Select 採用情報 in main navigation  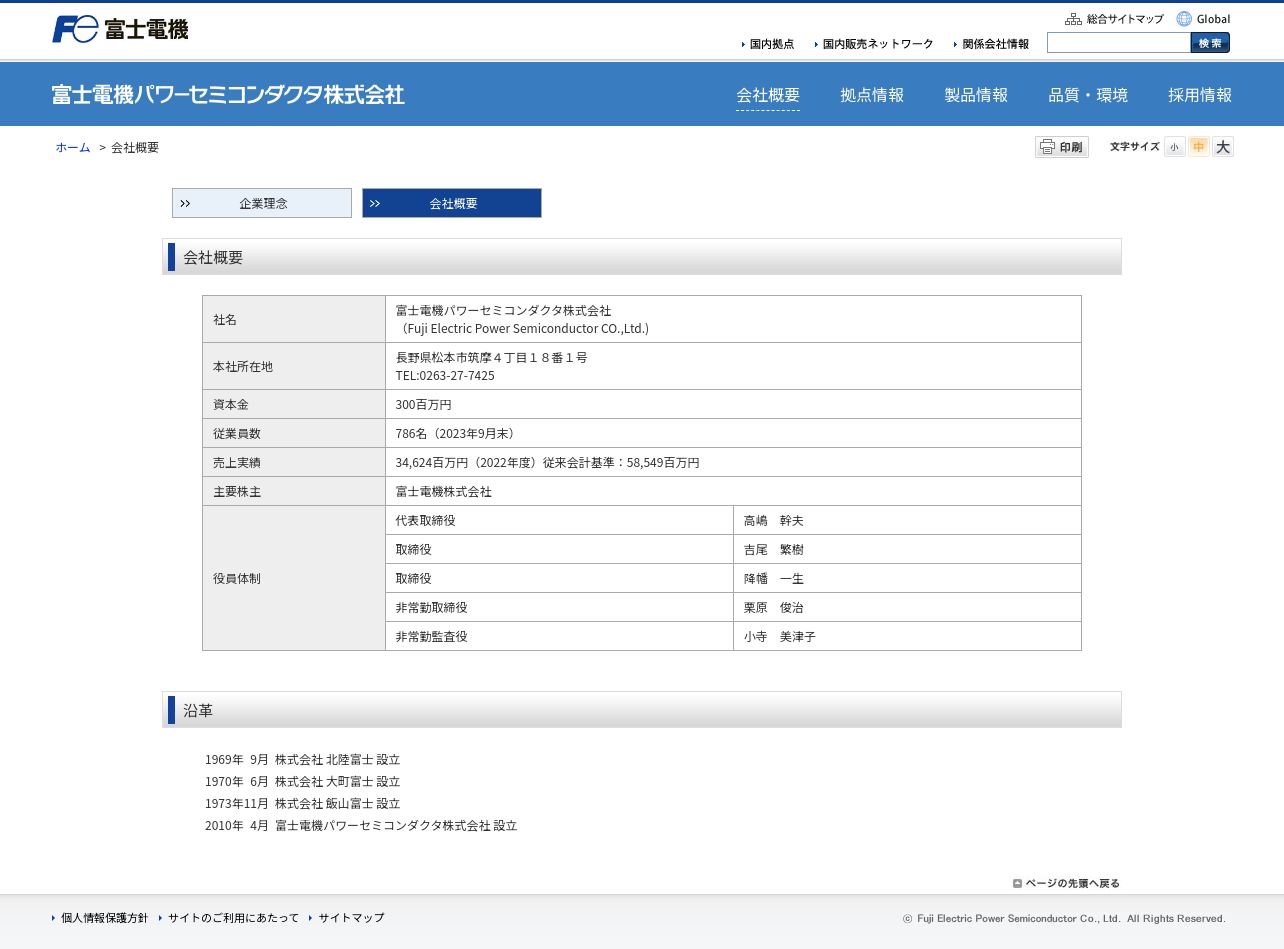tap(1200, 95)
